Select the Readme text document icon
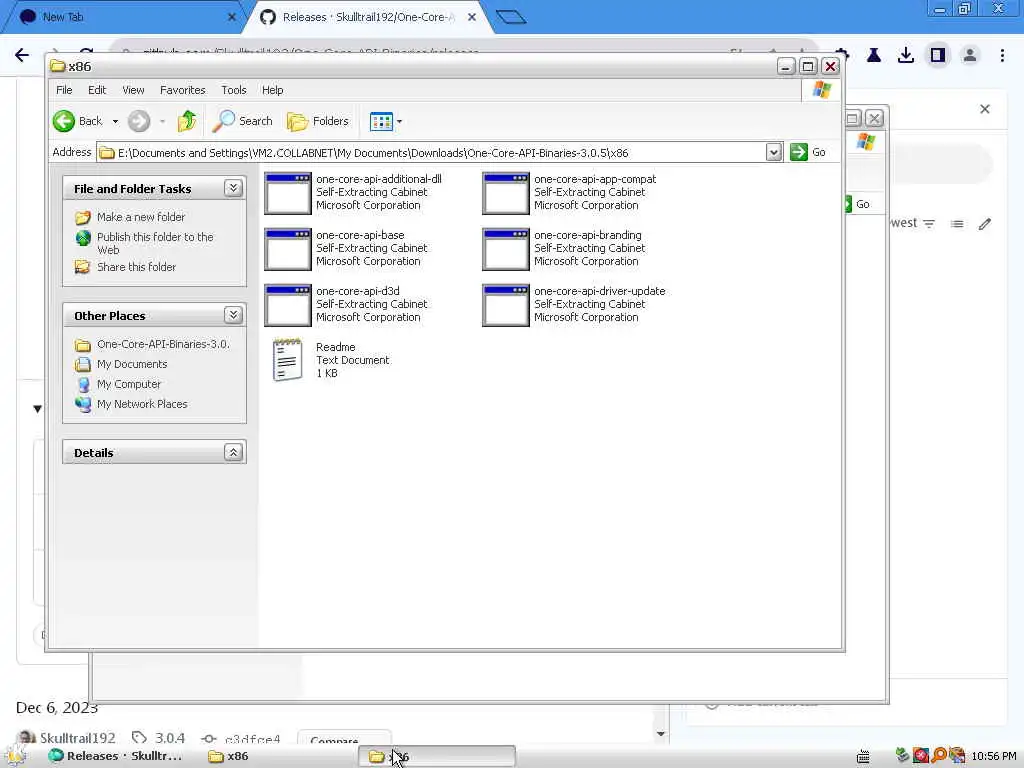This screenshot has width=1024, height=768. [x=287, y=360]
